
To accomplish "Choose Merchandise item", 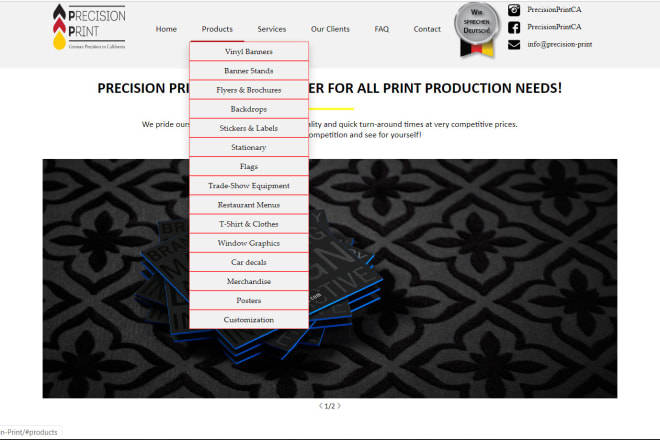I will coord(249,281).
